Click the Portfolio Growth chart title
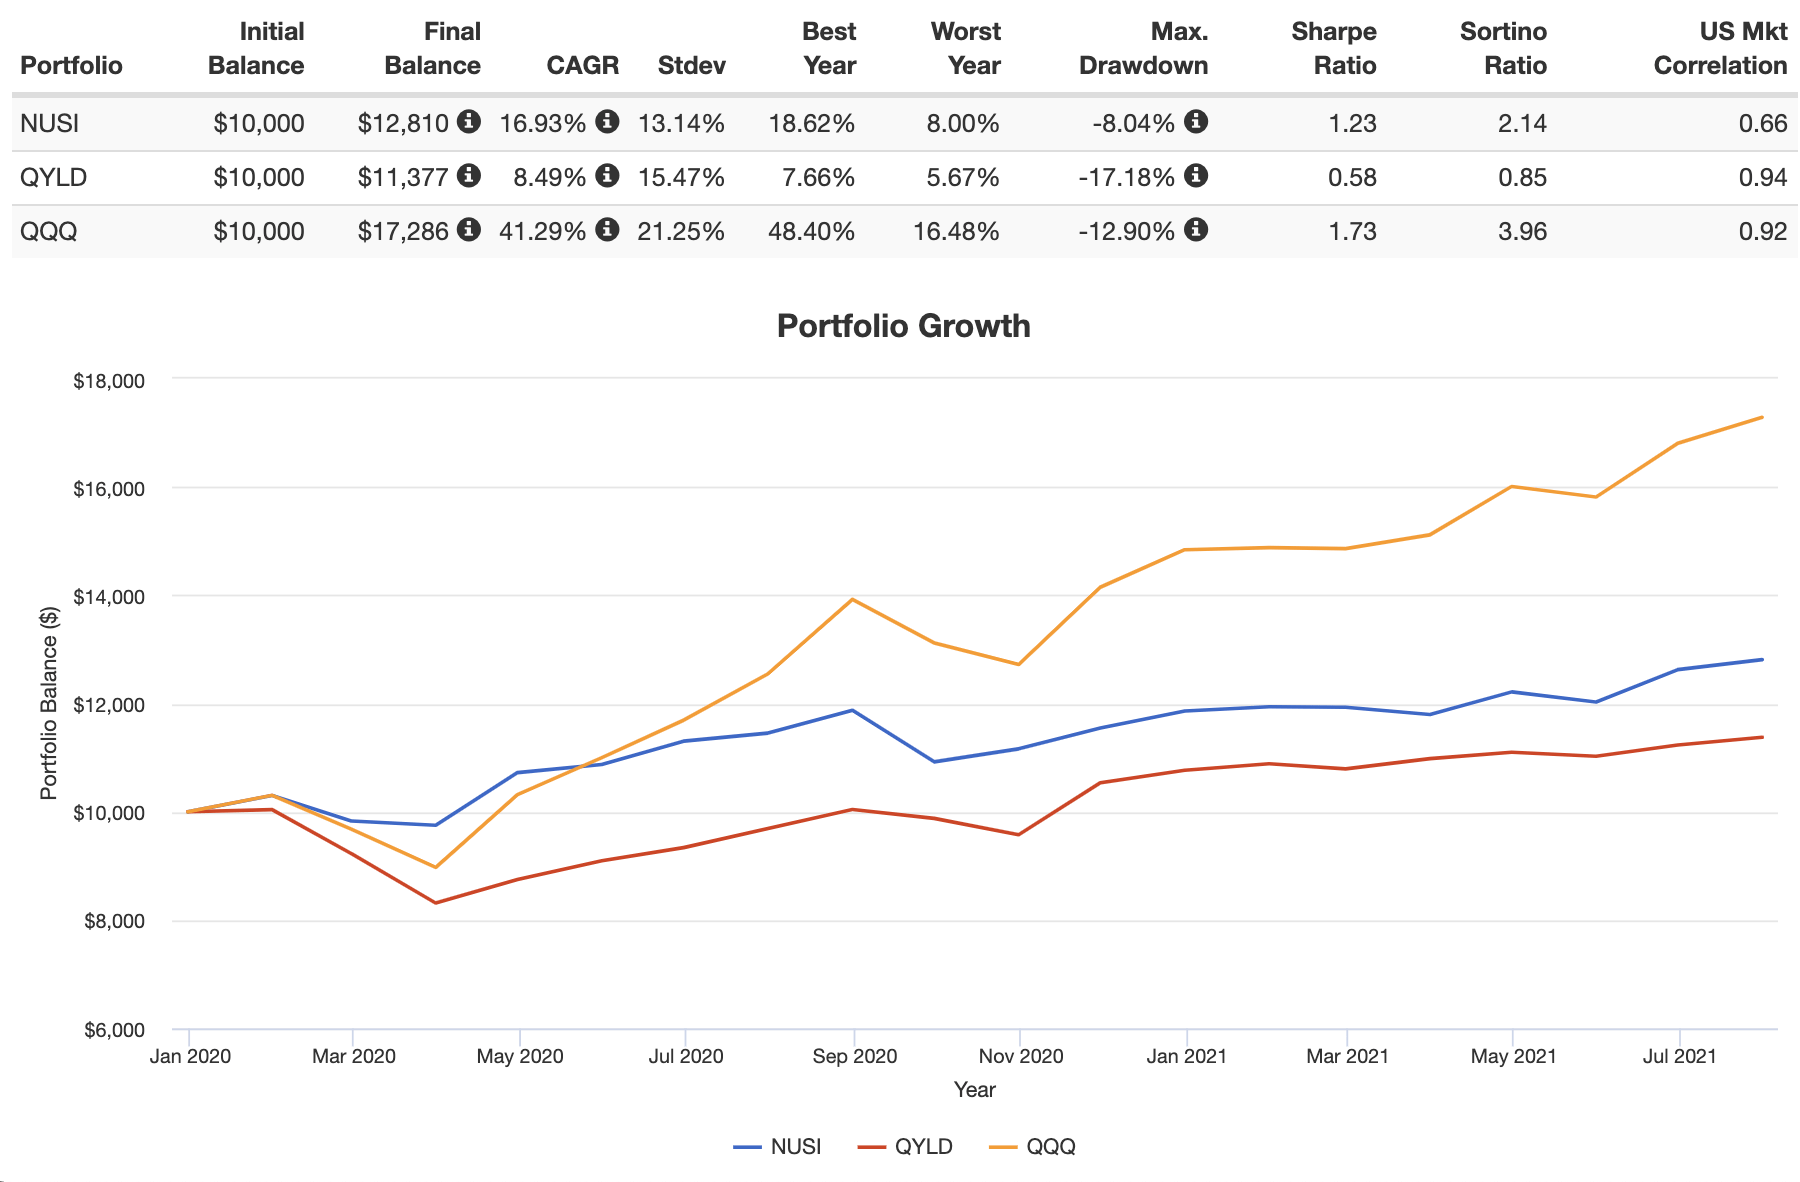The height and width of the screenshot is (1182, 1800). tap(904, 326)
